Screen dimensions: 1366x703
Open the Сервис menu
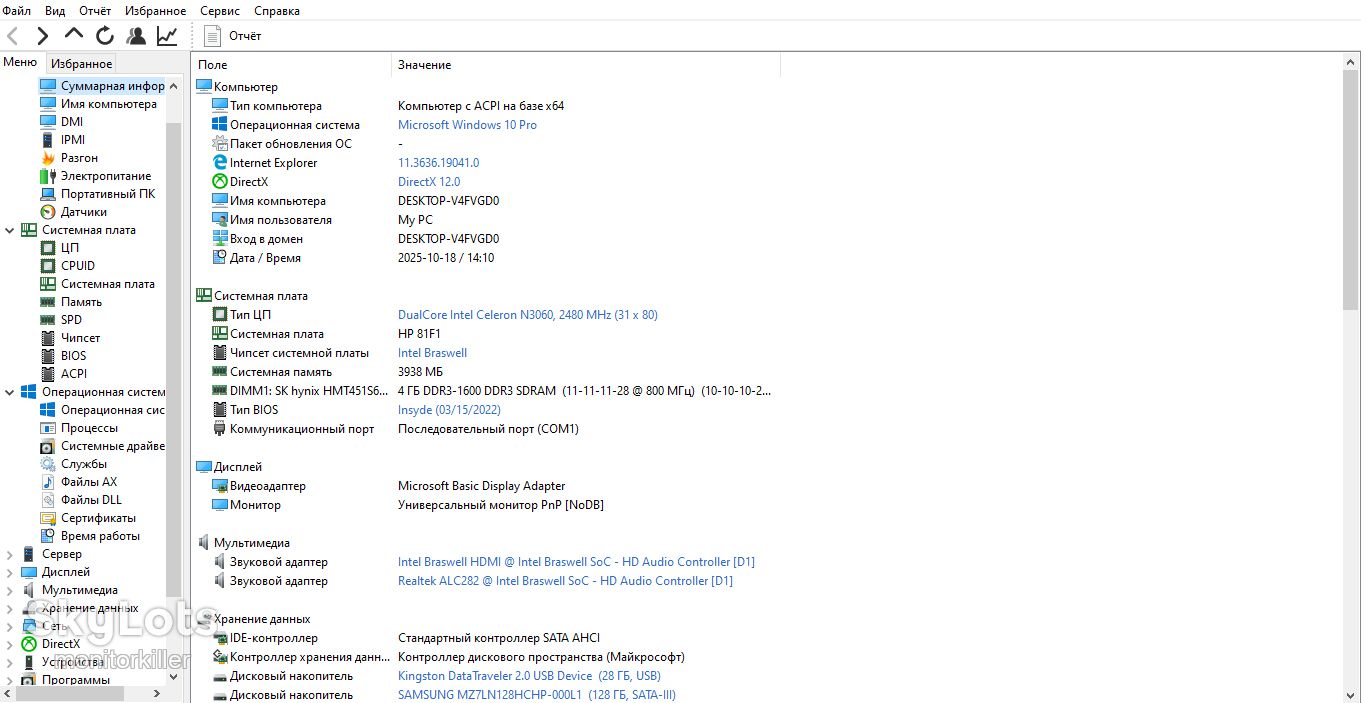(x=219, y=11)
